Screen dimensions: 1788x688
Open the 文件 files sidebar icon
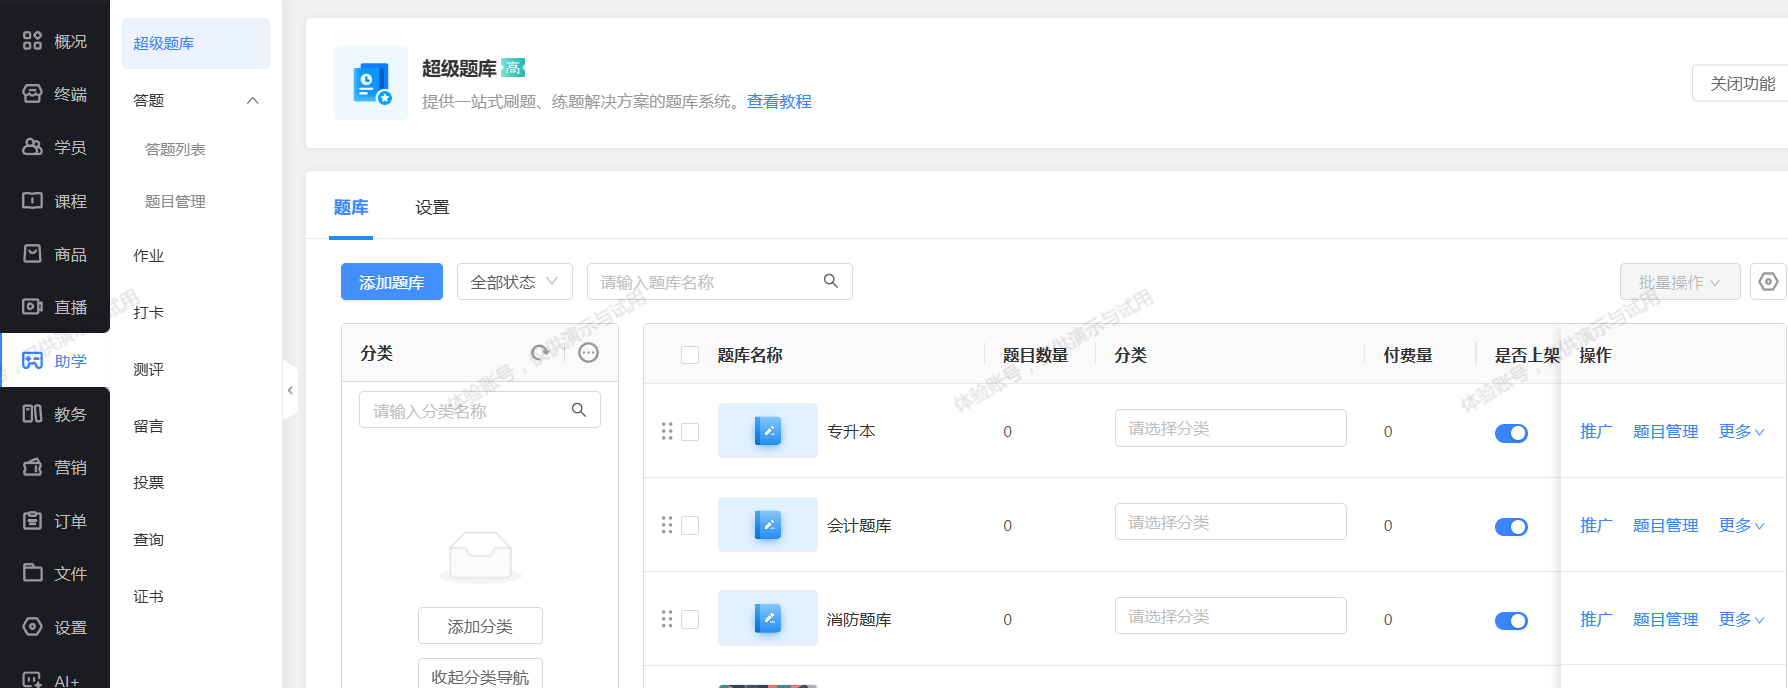point(33,573)
